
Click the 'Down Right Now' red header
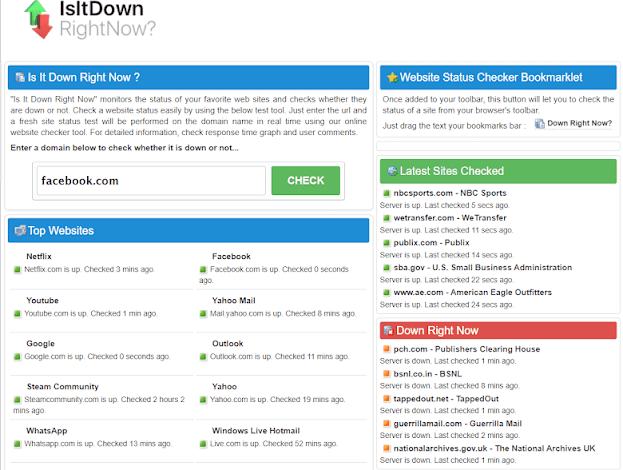click(498, 331)
